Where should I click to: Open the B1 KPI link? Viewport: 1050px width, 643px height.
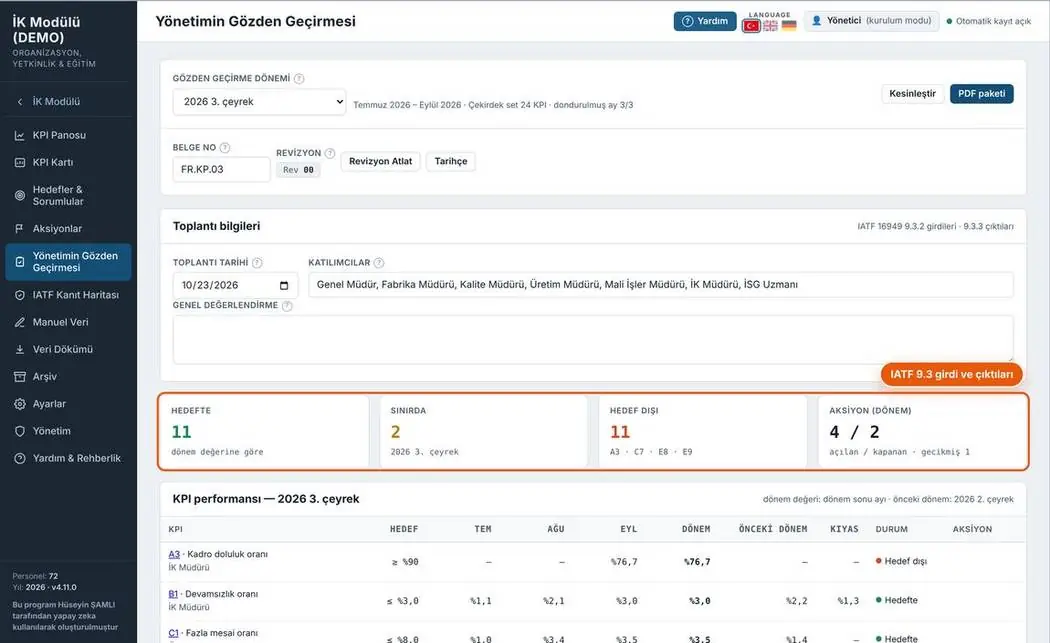coord(173,594)
